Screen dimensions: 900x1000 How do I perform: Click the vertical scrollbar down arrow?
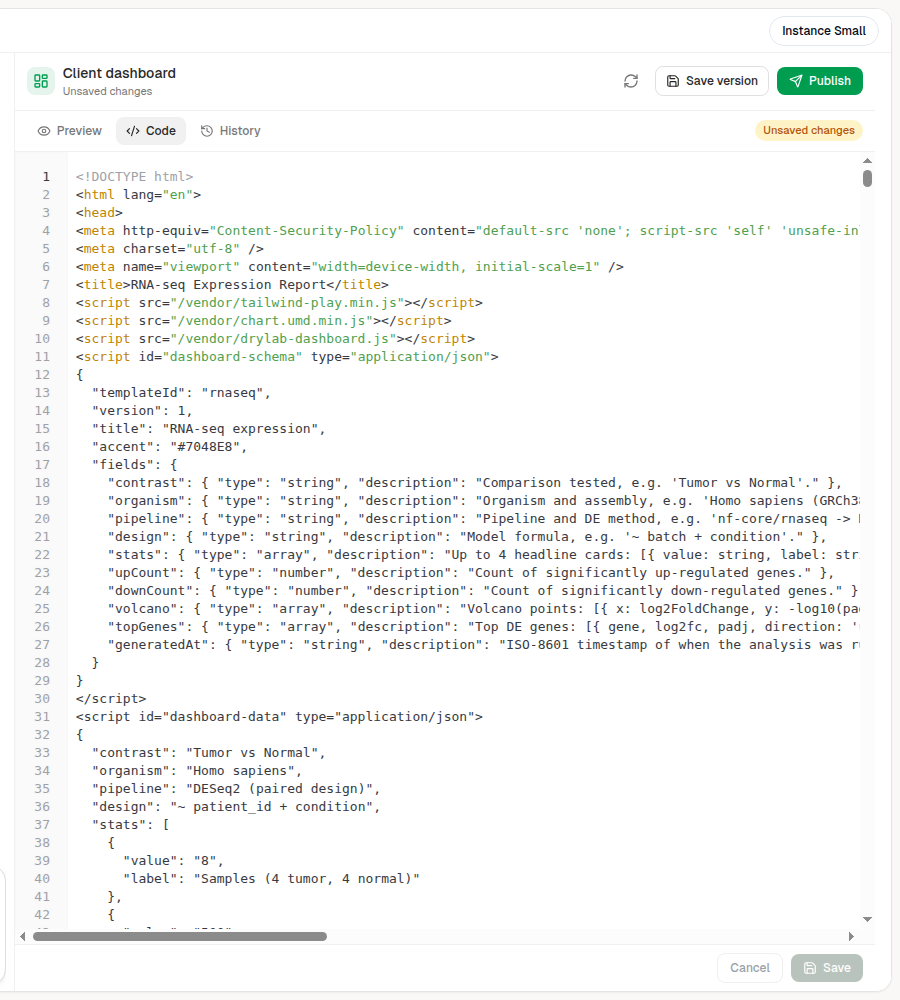coord(867,919)
